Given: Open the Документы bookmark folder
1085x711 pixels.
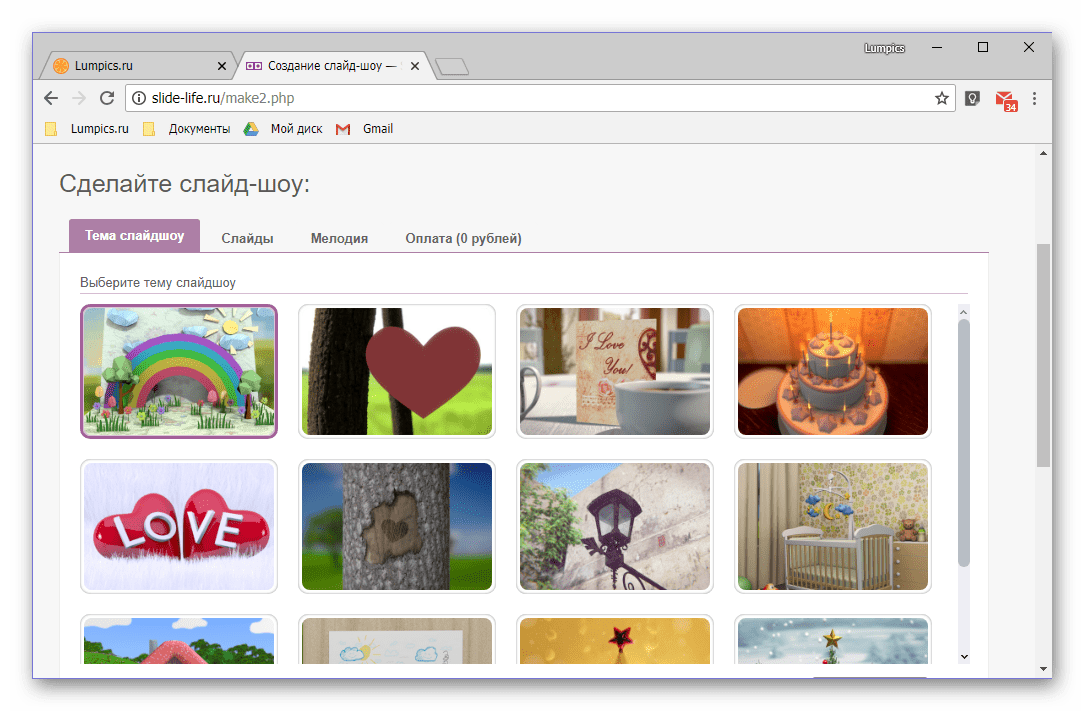Looking at the screenshot, I should click(x=187, y=129).
